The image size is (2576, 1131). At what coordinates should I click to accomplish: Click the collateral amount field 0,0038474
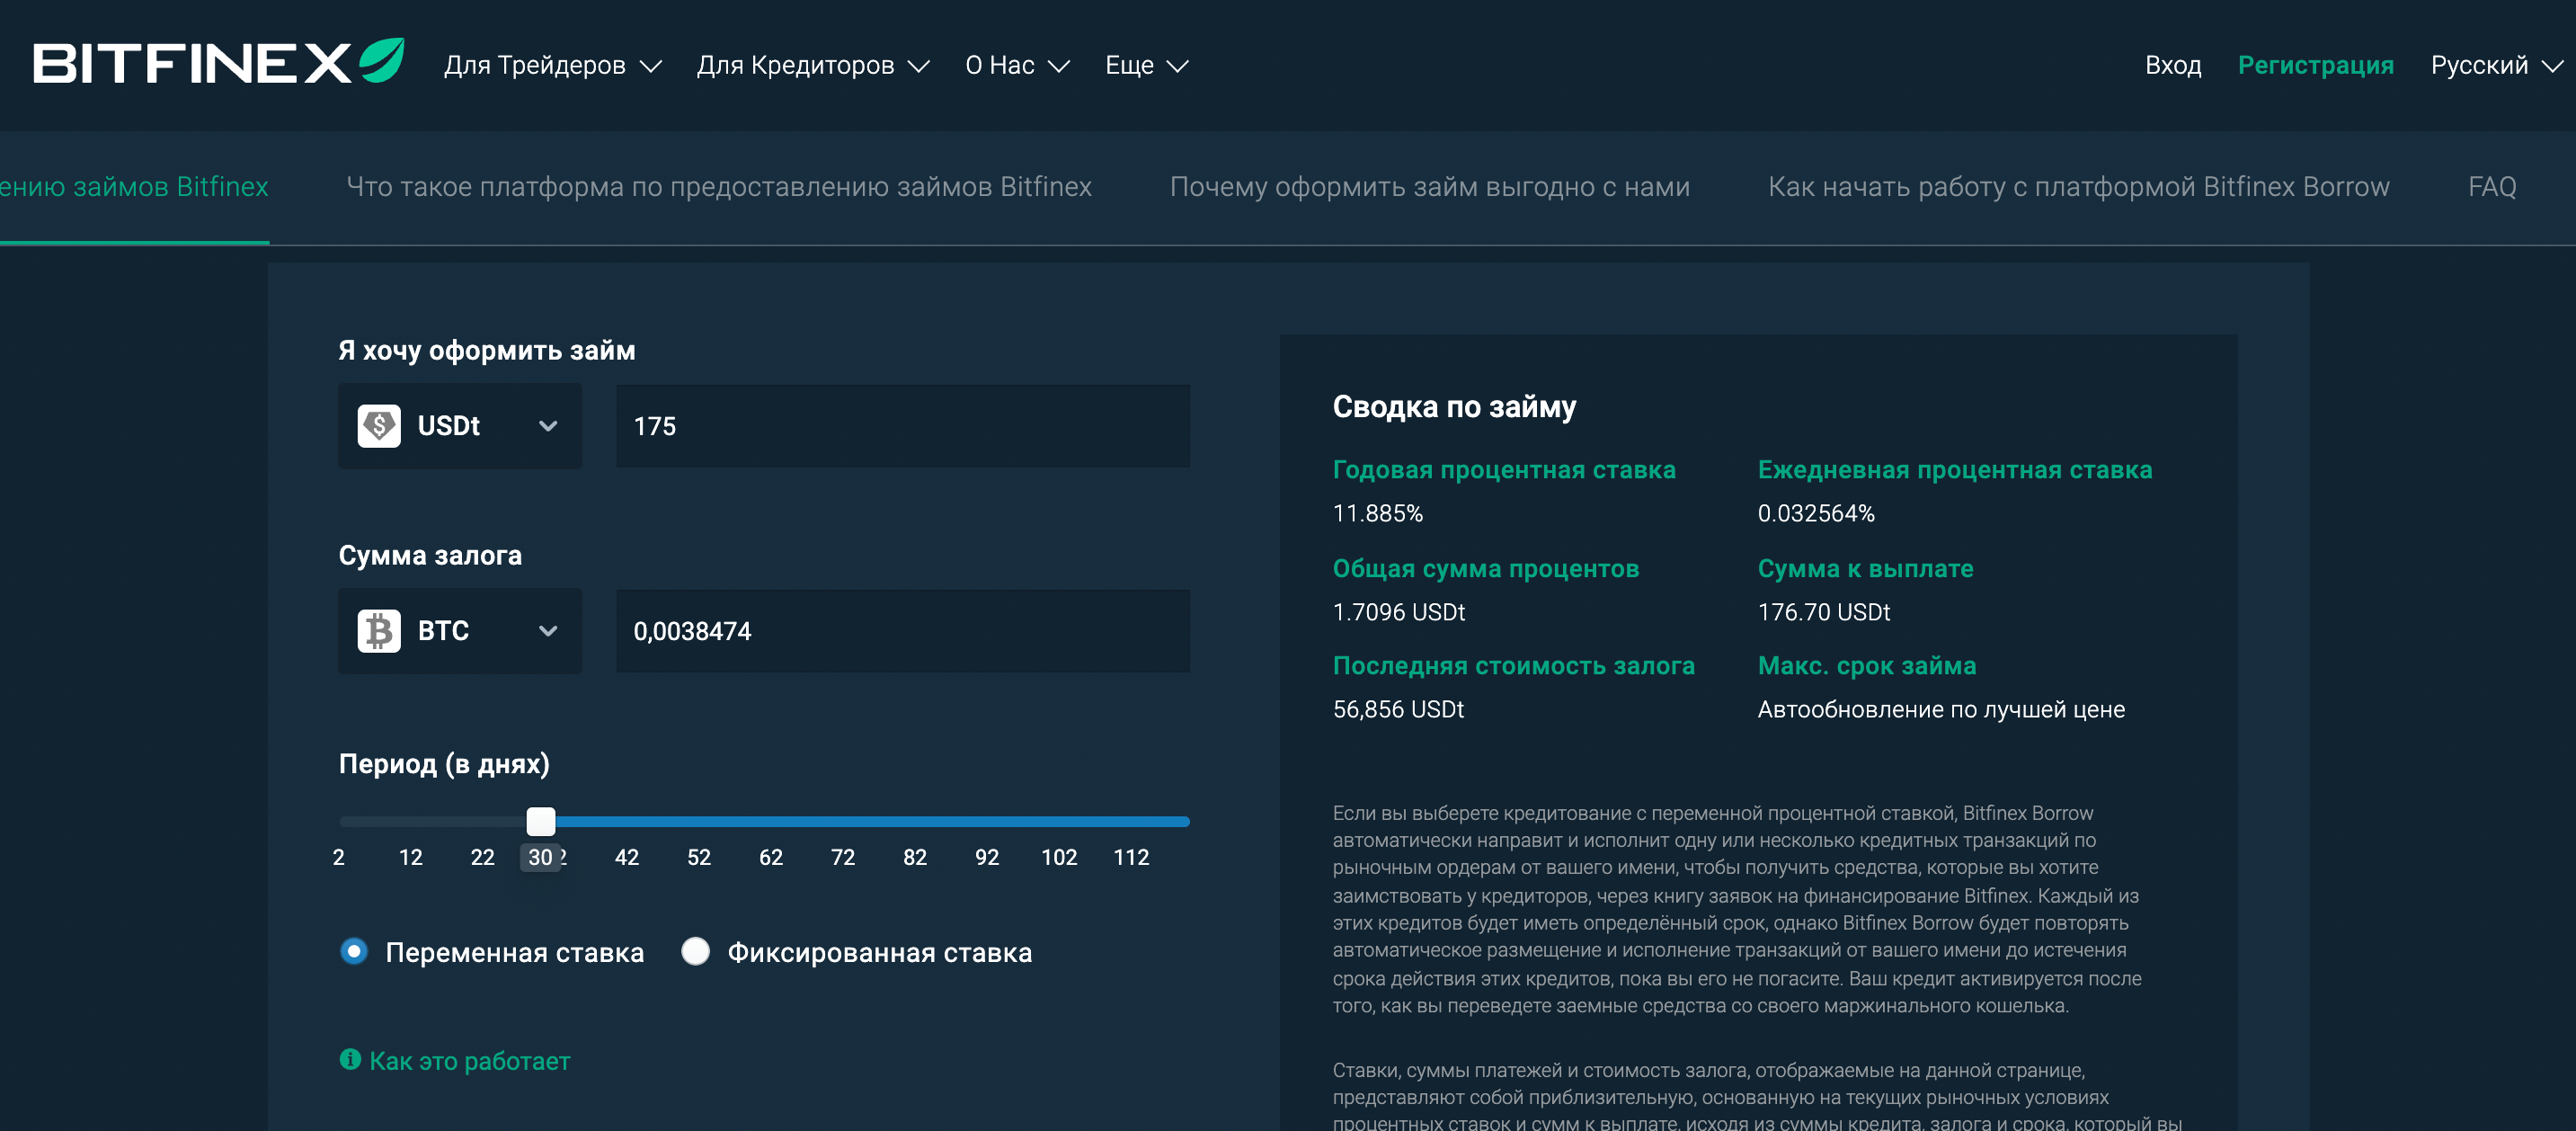point(903,631)
